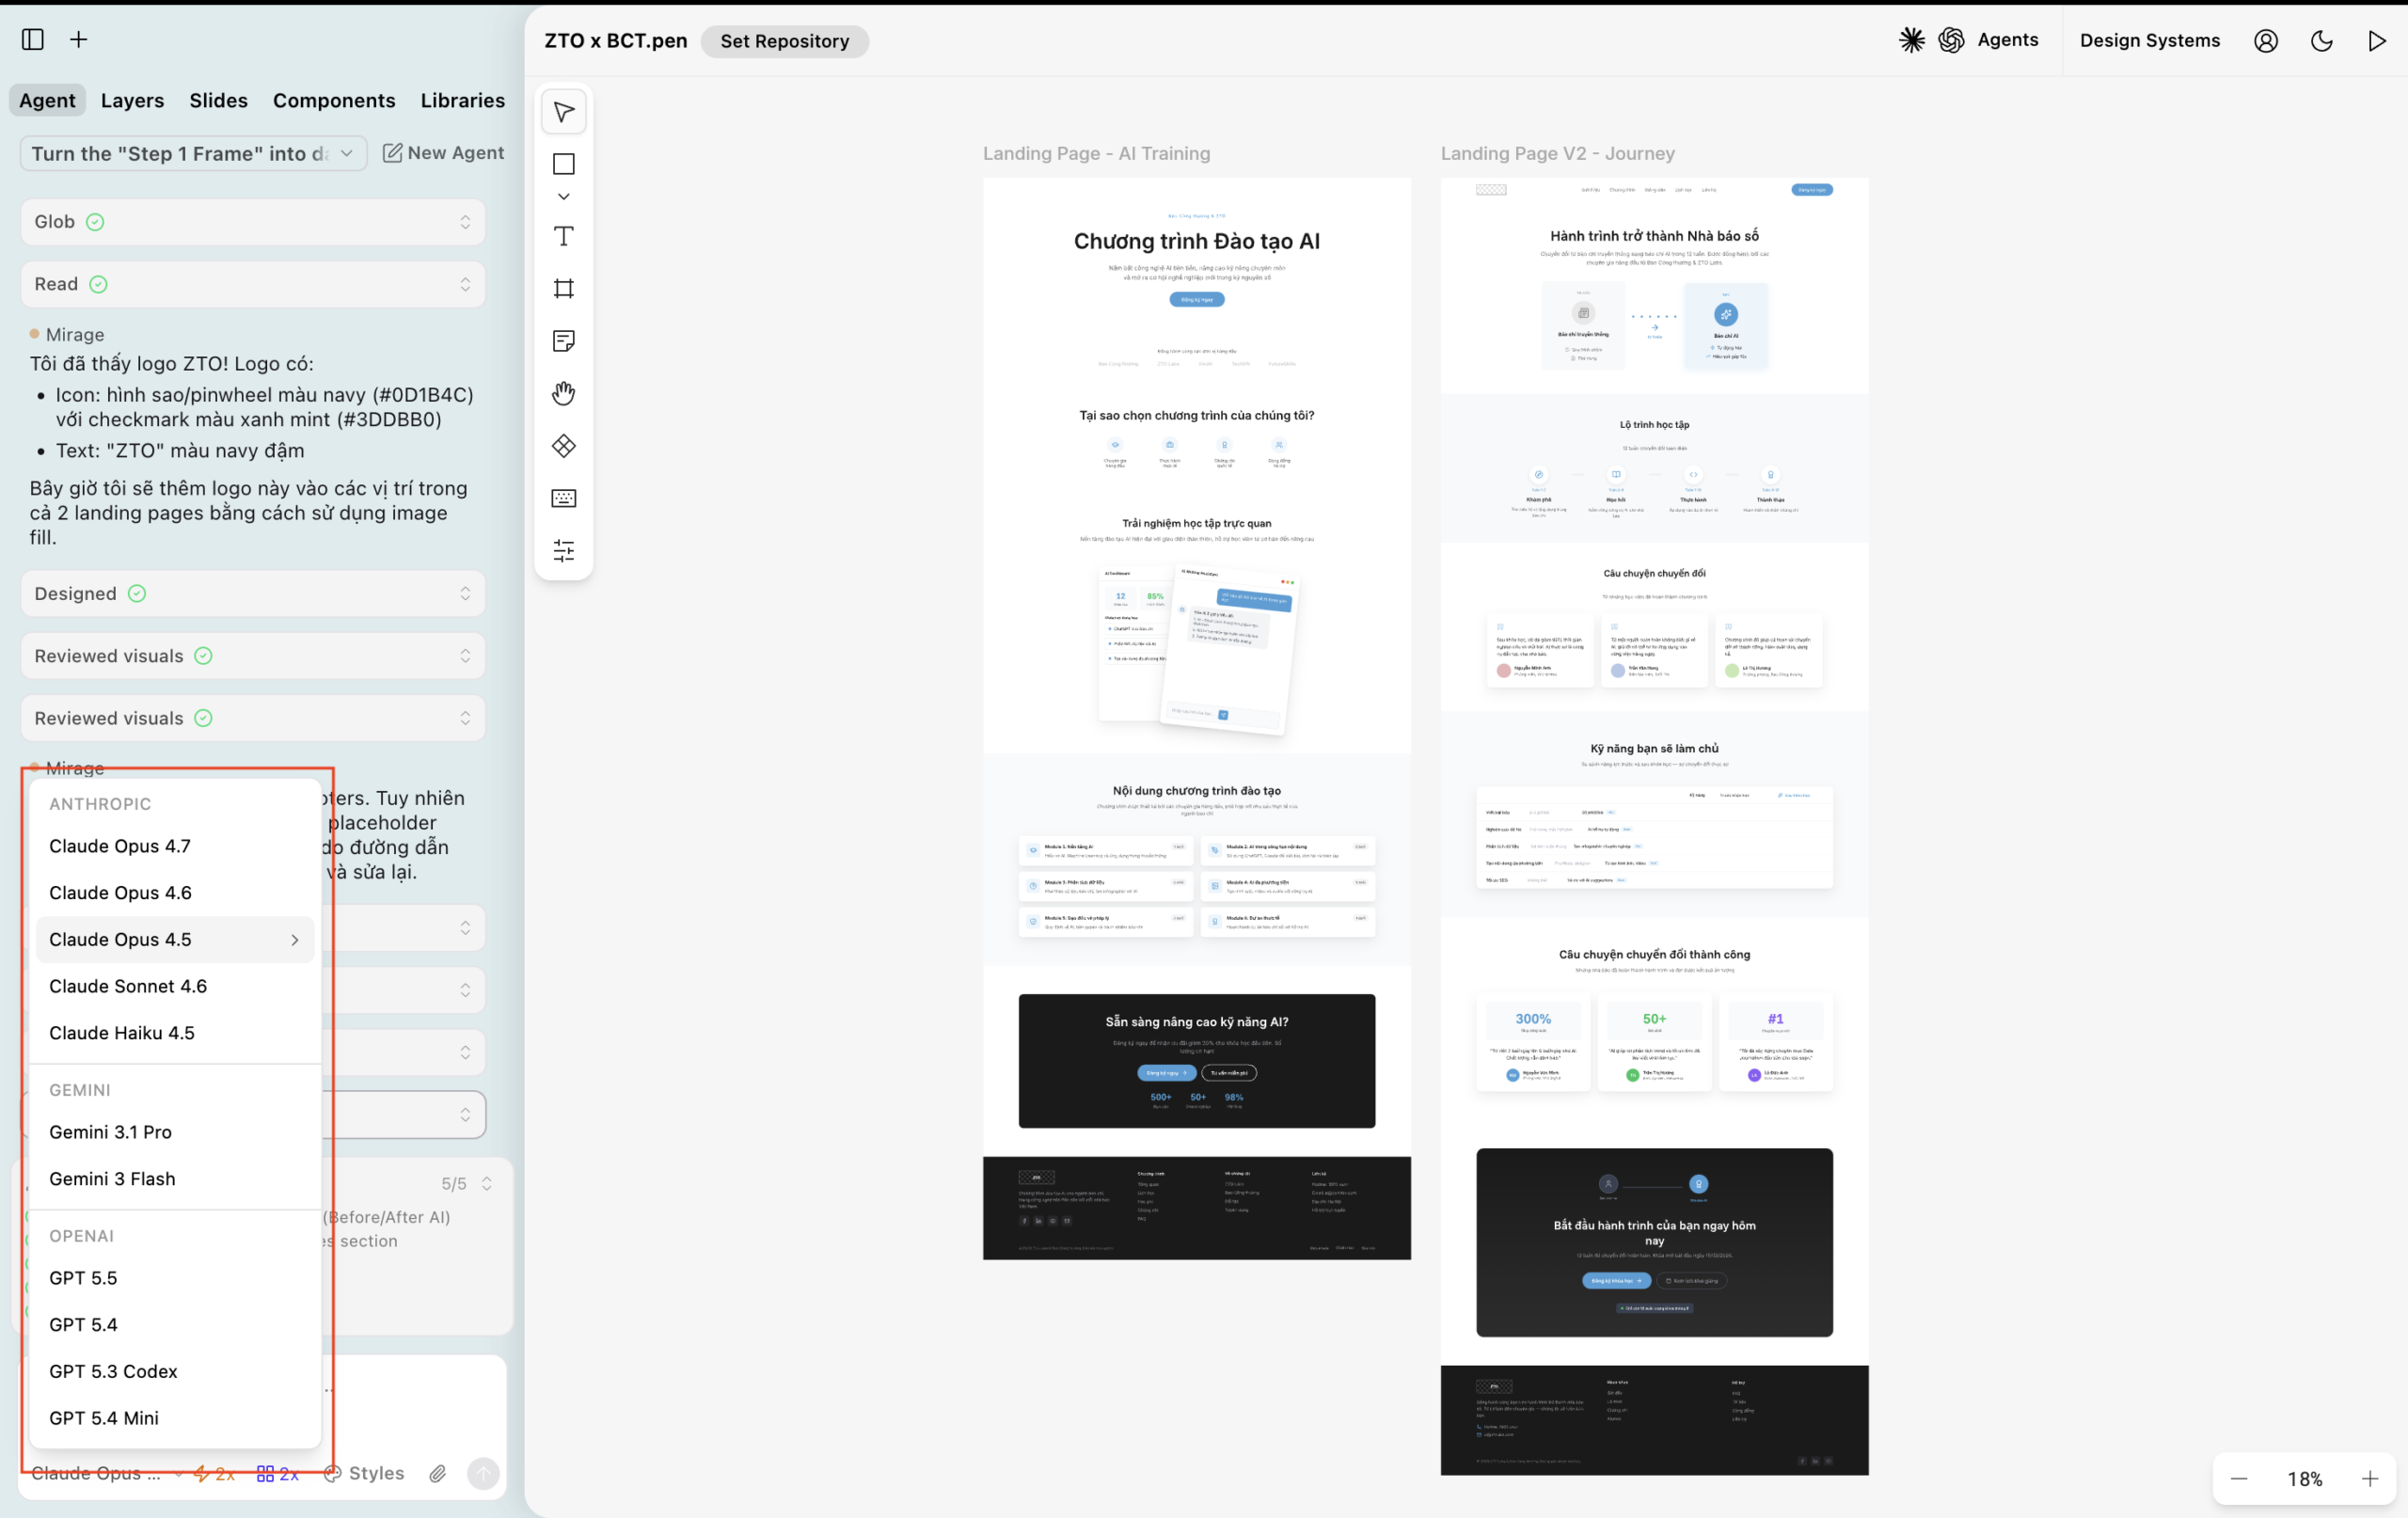Switch to the Slides tab
2408x1518 pixels.
218,100
